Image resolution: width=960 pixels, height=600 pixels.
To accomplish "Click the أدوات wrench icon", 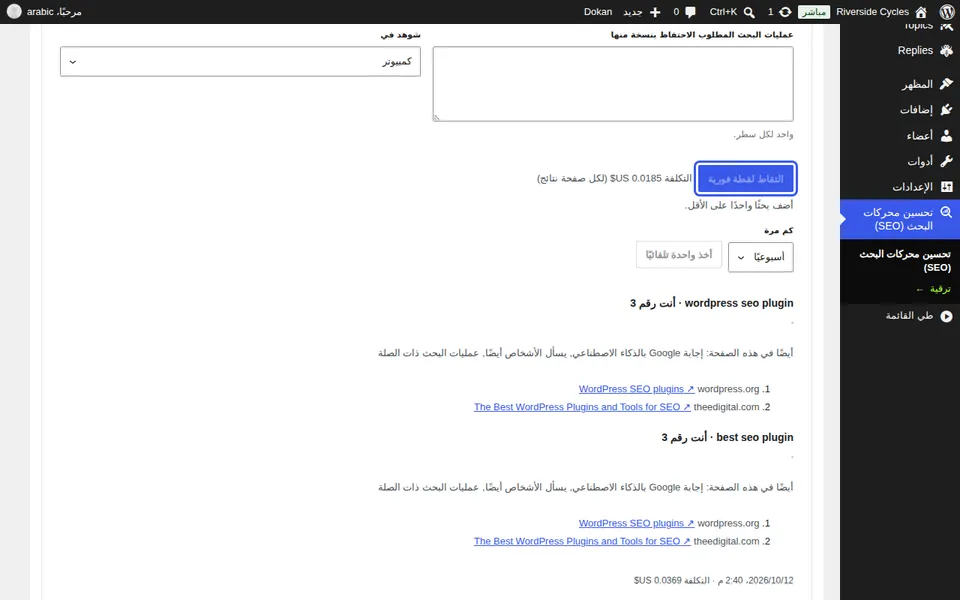I will point(946,161).
